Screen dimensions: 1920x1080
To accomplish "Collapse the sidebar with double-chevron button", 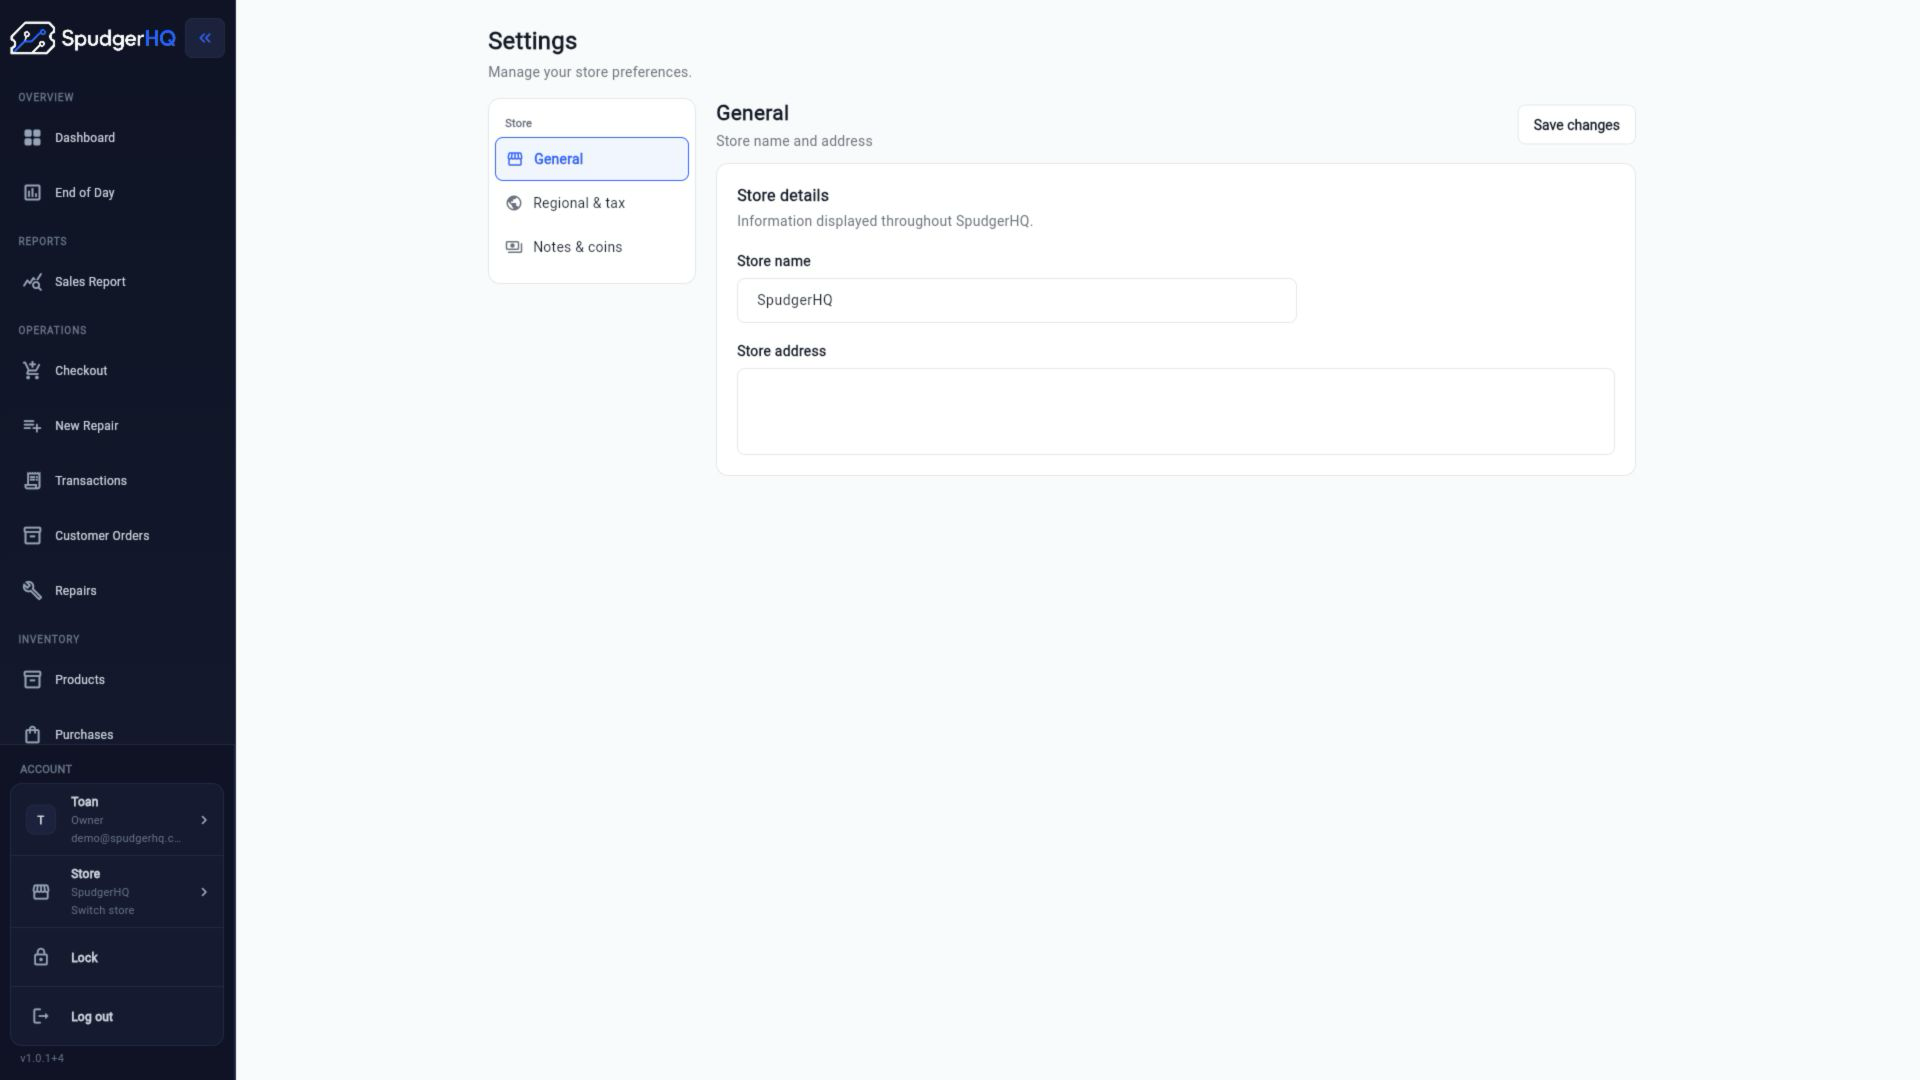I will 205,38.
